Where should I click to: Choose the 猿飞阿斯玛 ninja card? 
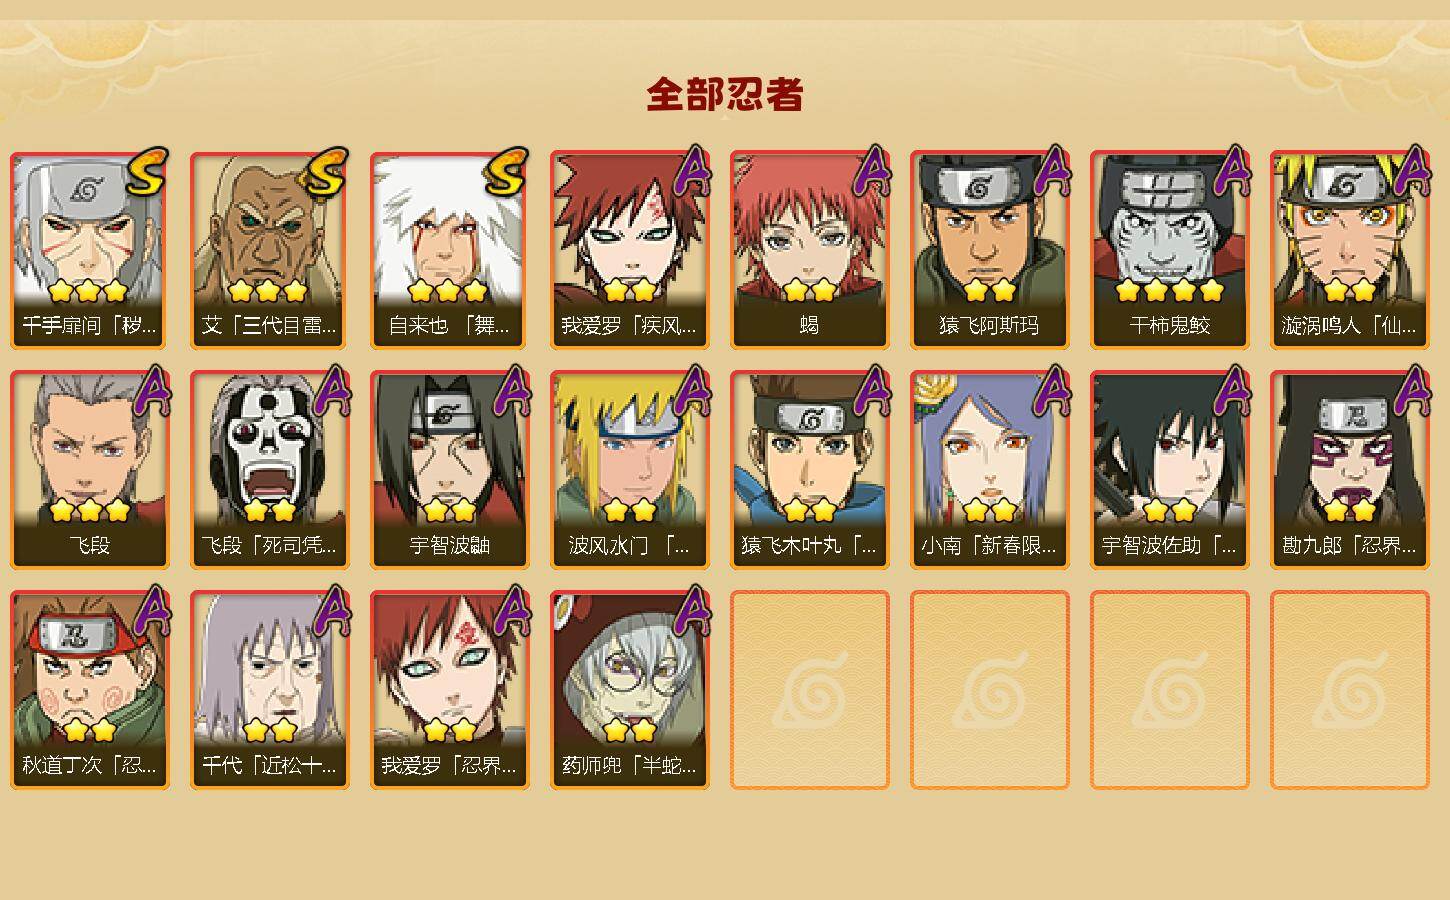[x=990, y=250]
